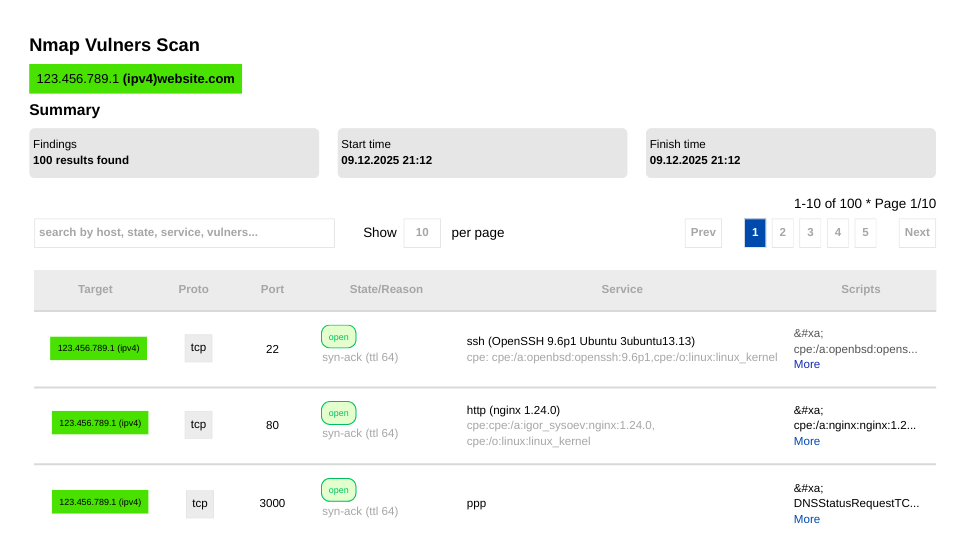Expand More for the port 80 scripts
Viewport: 960px width, 540px height.
(807, 441)
